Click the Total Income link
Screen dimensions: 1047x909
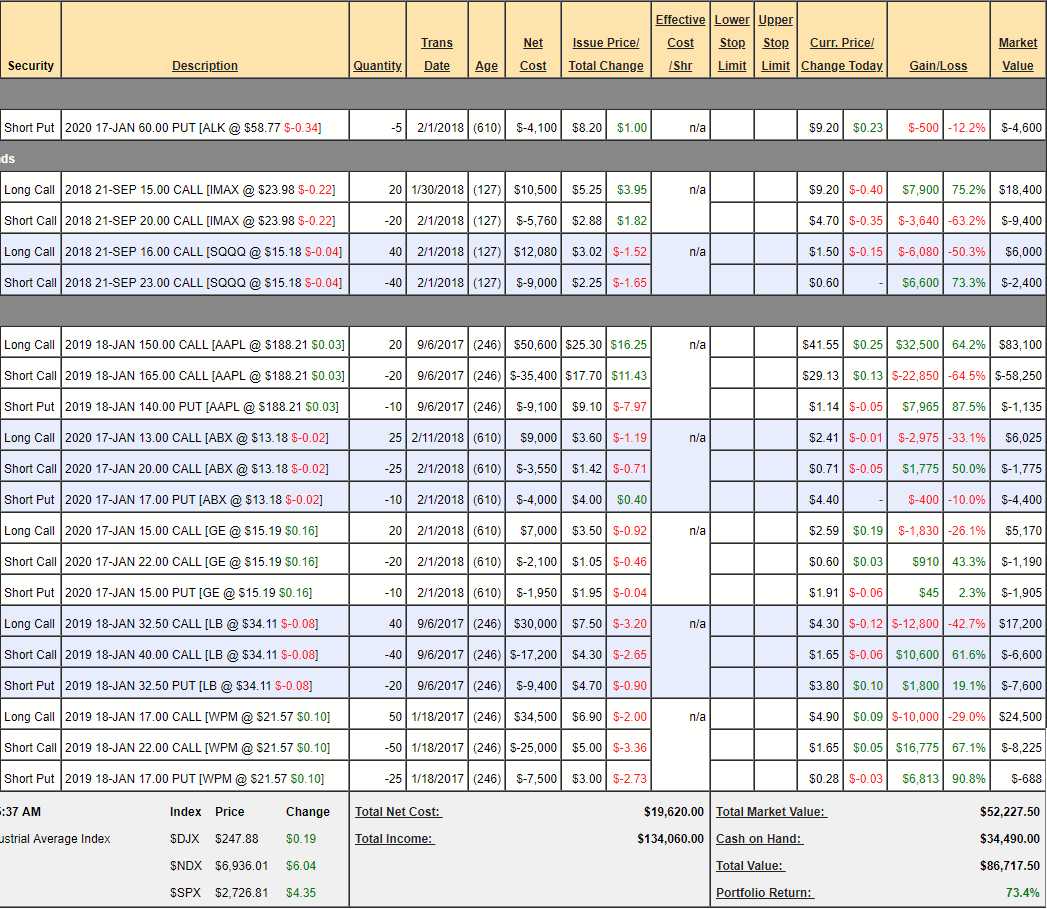click(394, 839)
